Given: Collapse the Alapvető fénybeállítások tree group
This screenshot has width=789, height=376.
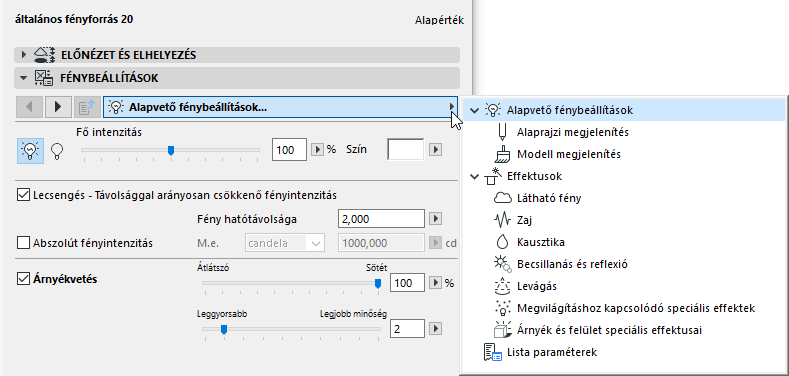Looking at the screenshot, I should 474,110.
